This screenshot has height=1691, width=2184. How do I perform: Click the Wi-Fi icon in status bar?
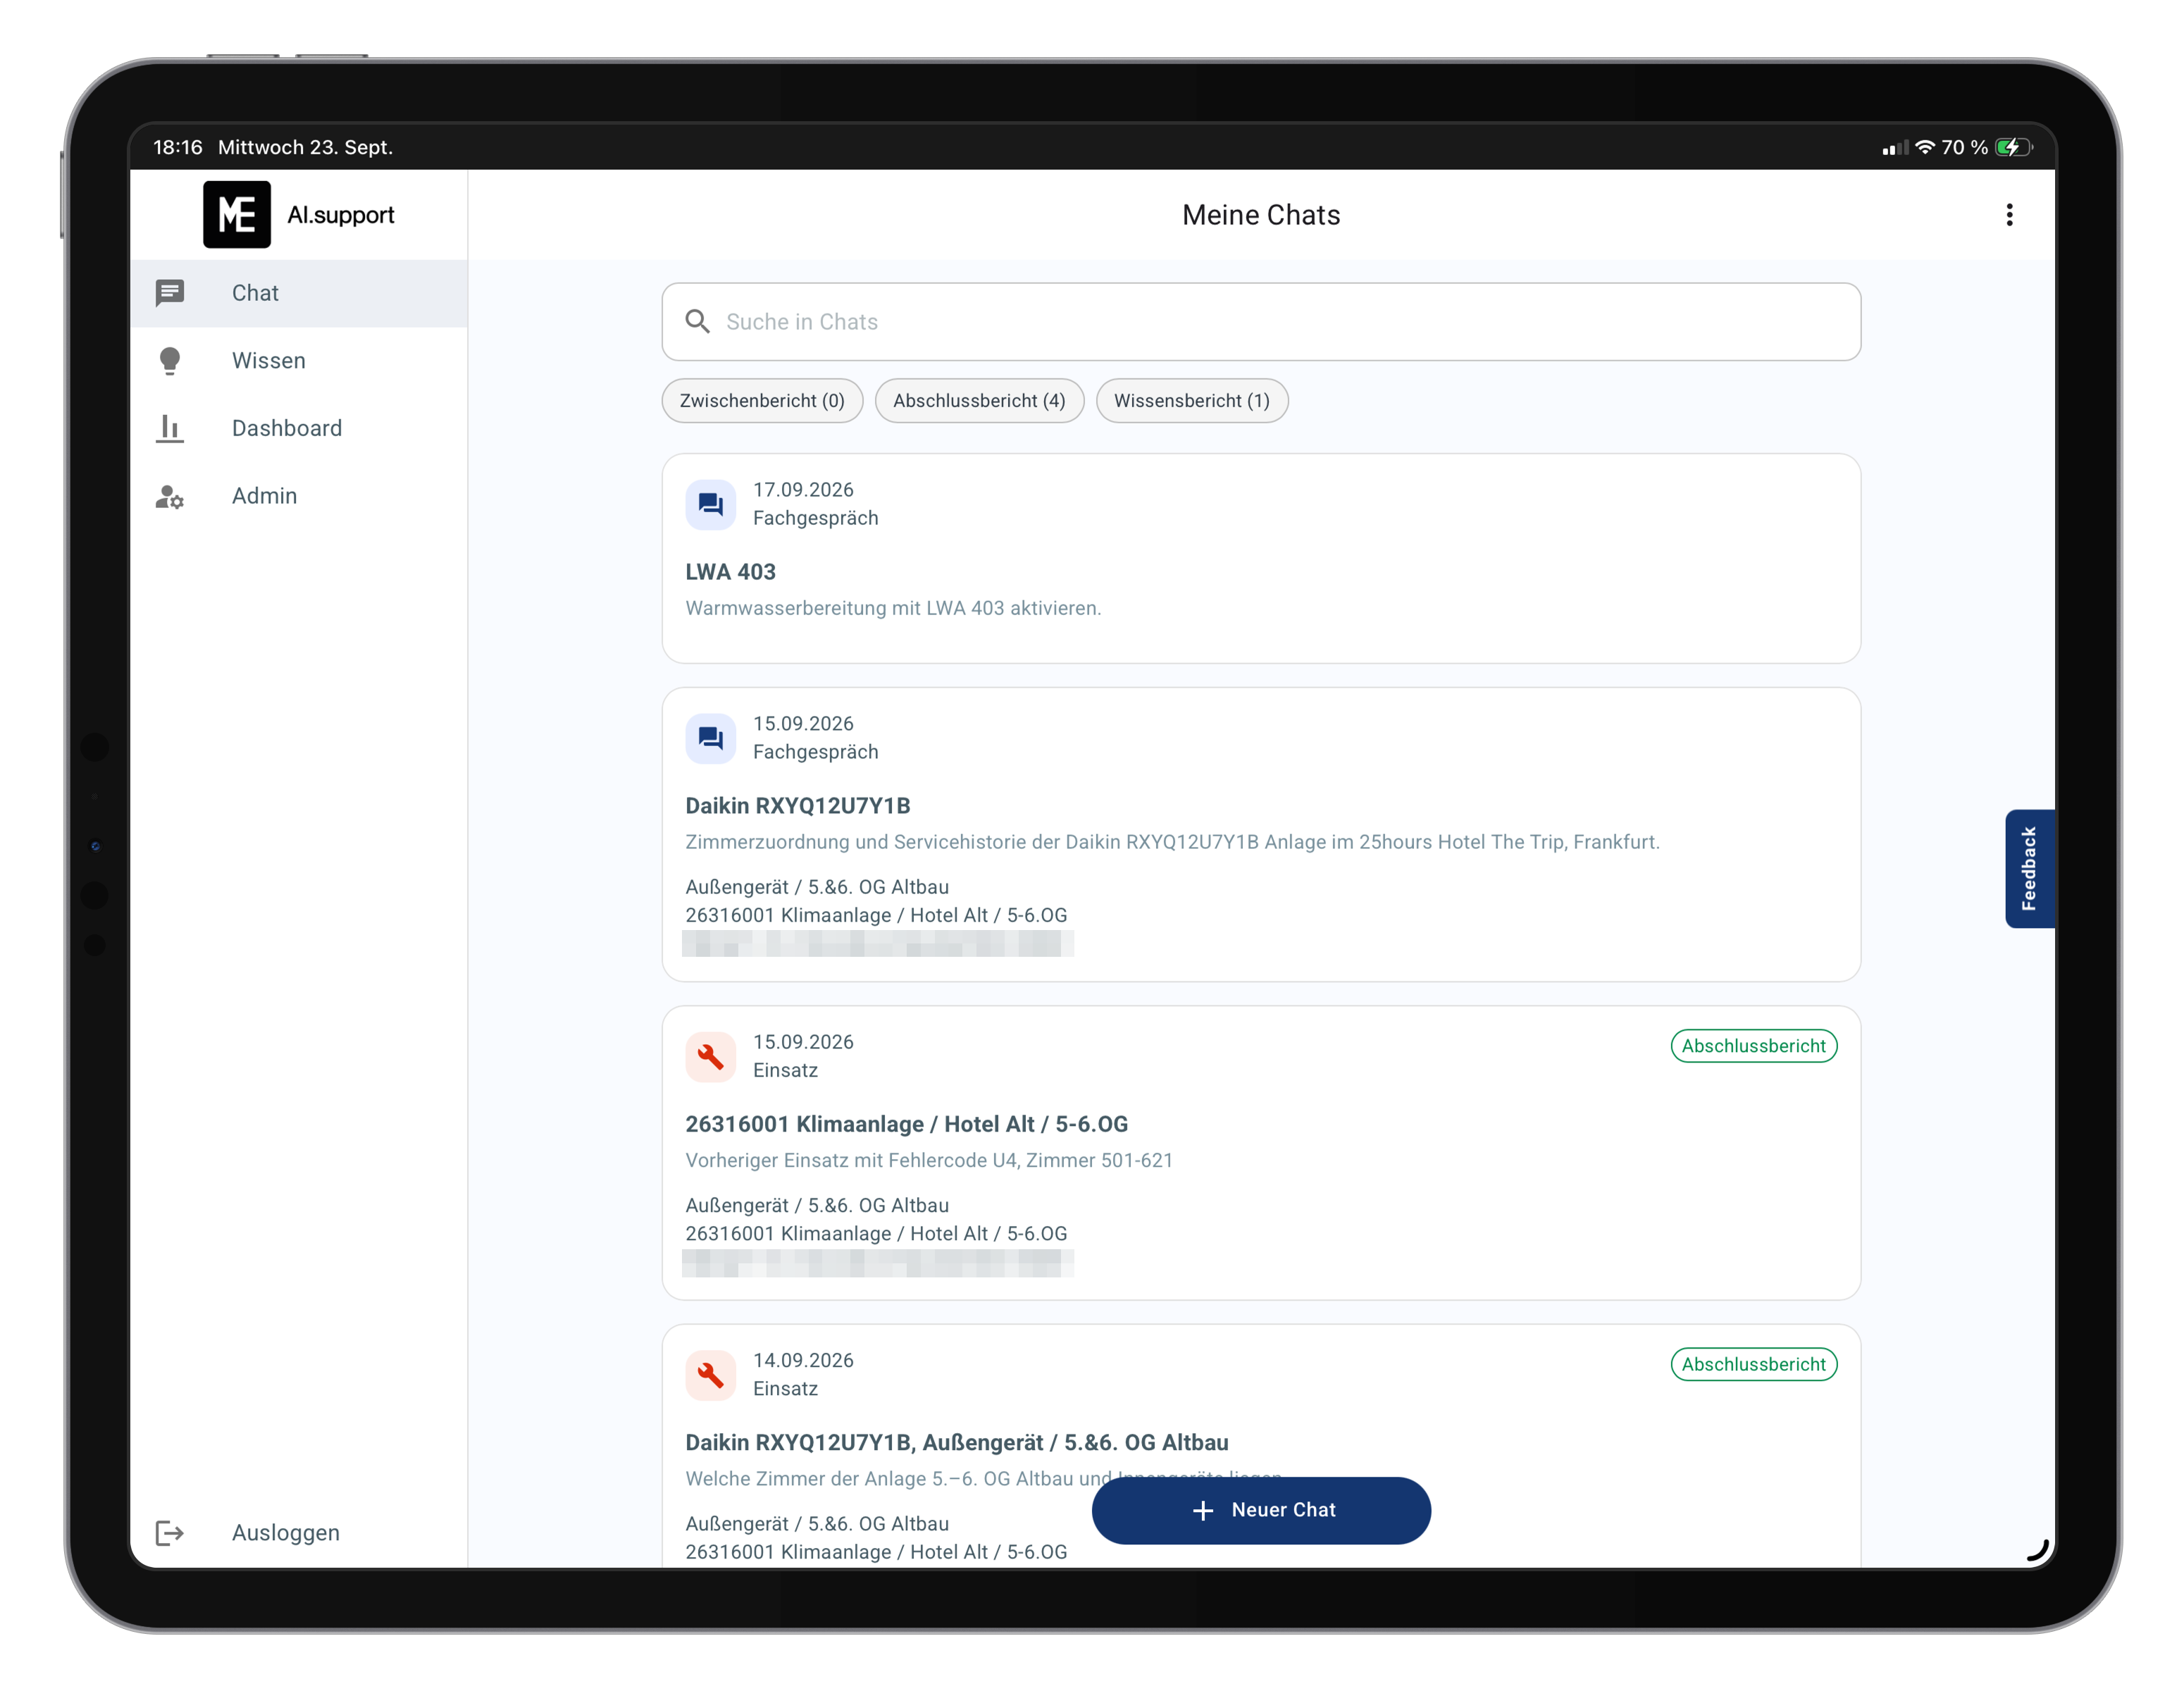pos(1924,147)
